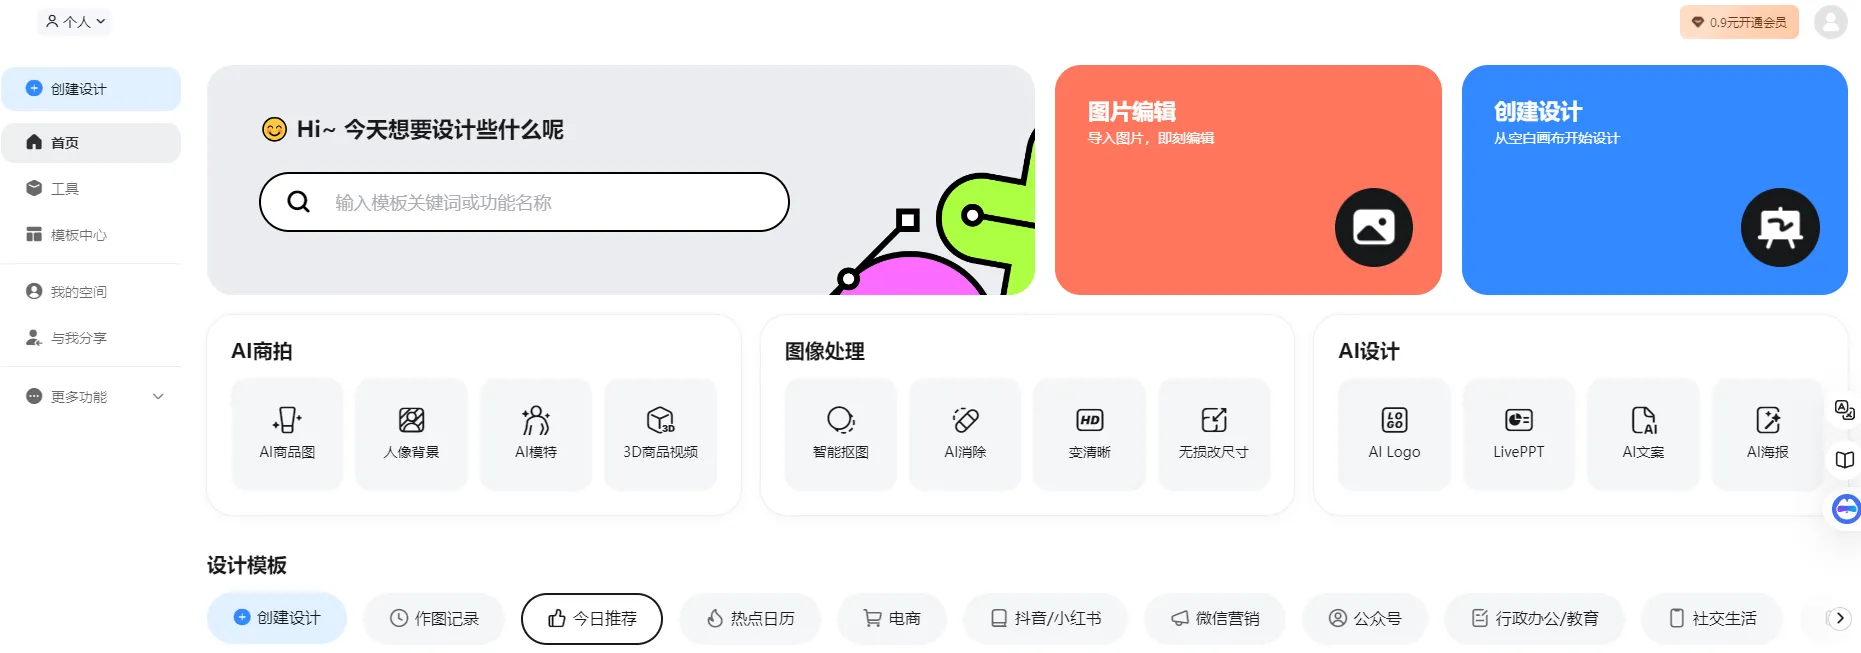Viewport: 1861px width, 653px height.
Task: Expand the 个人 account dropdown
Action: pyautogui.click(x=75, y=21)
